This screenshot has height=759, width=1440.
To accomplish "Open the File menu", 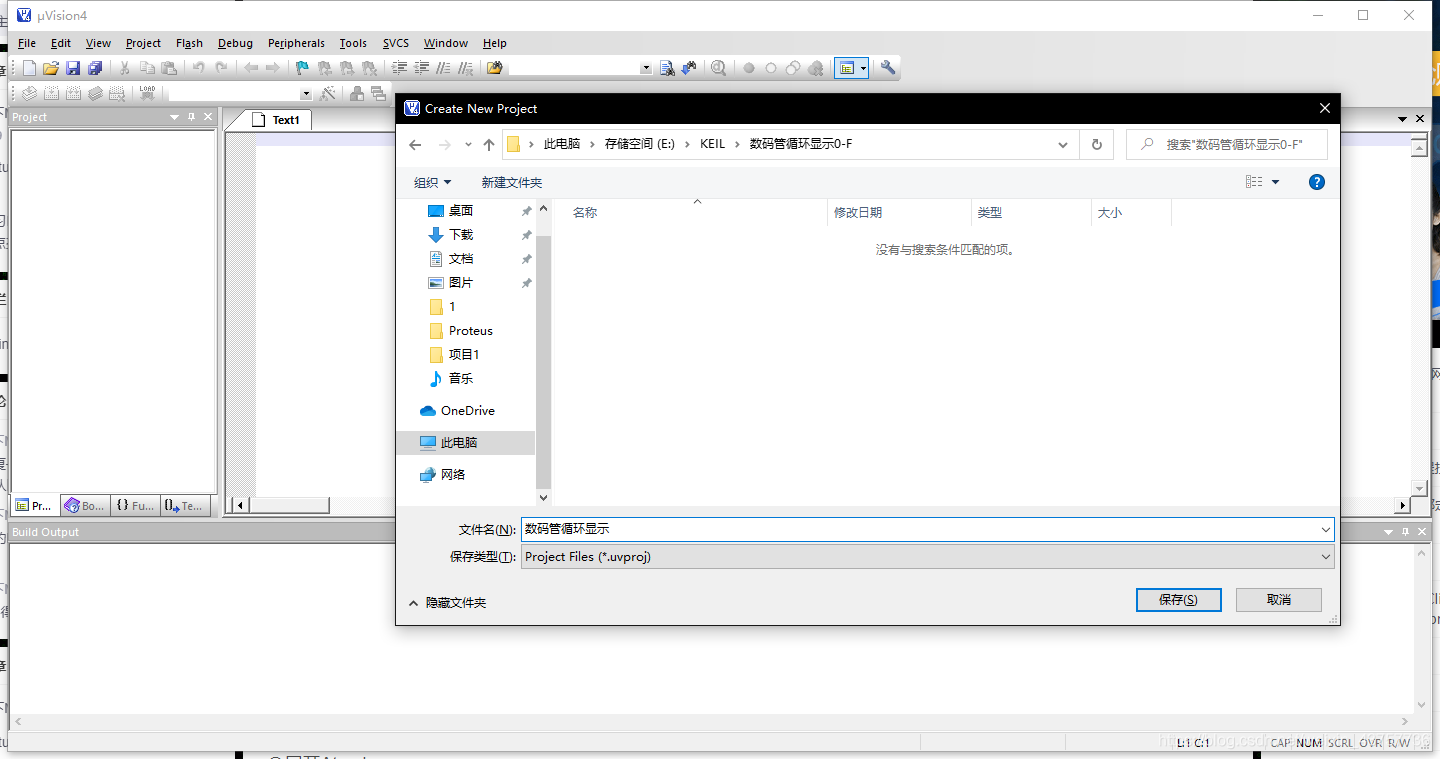I will (x=27, y=43).
